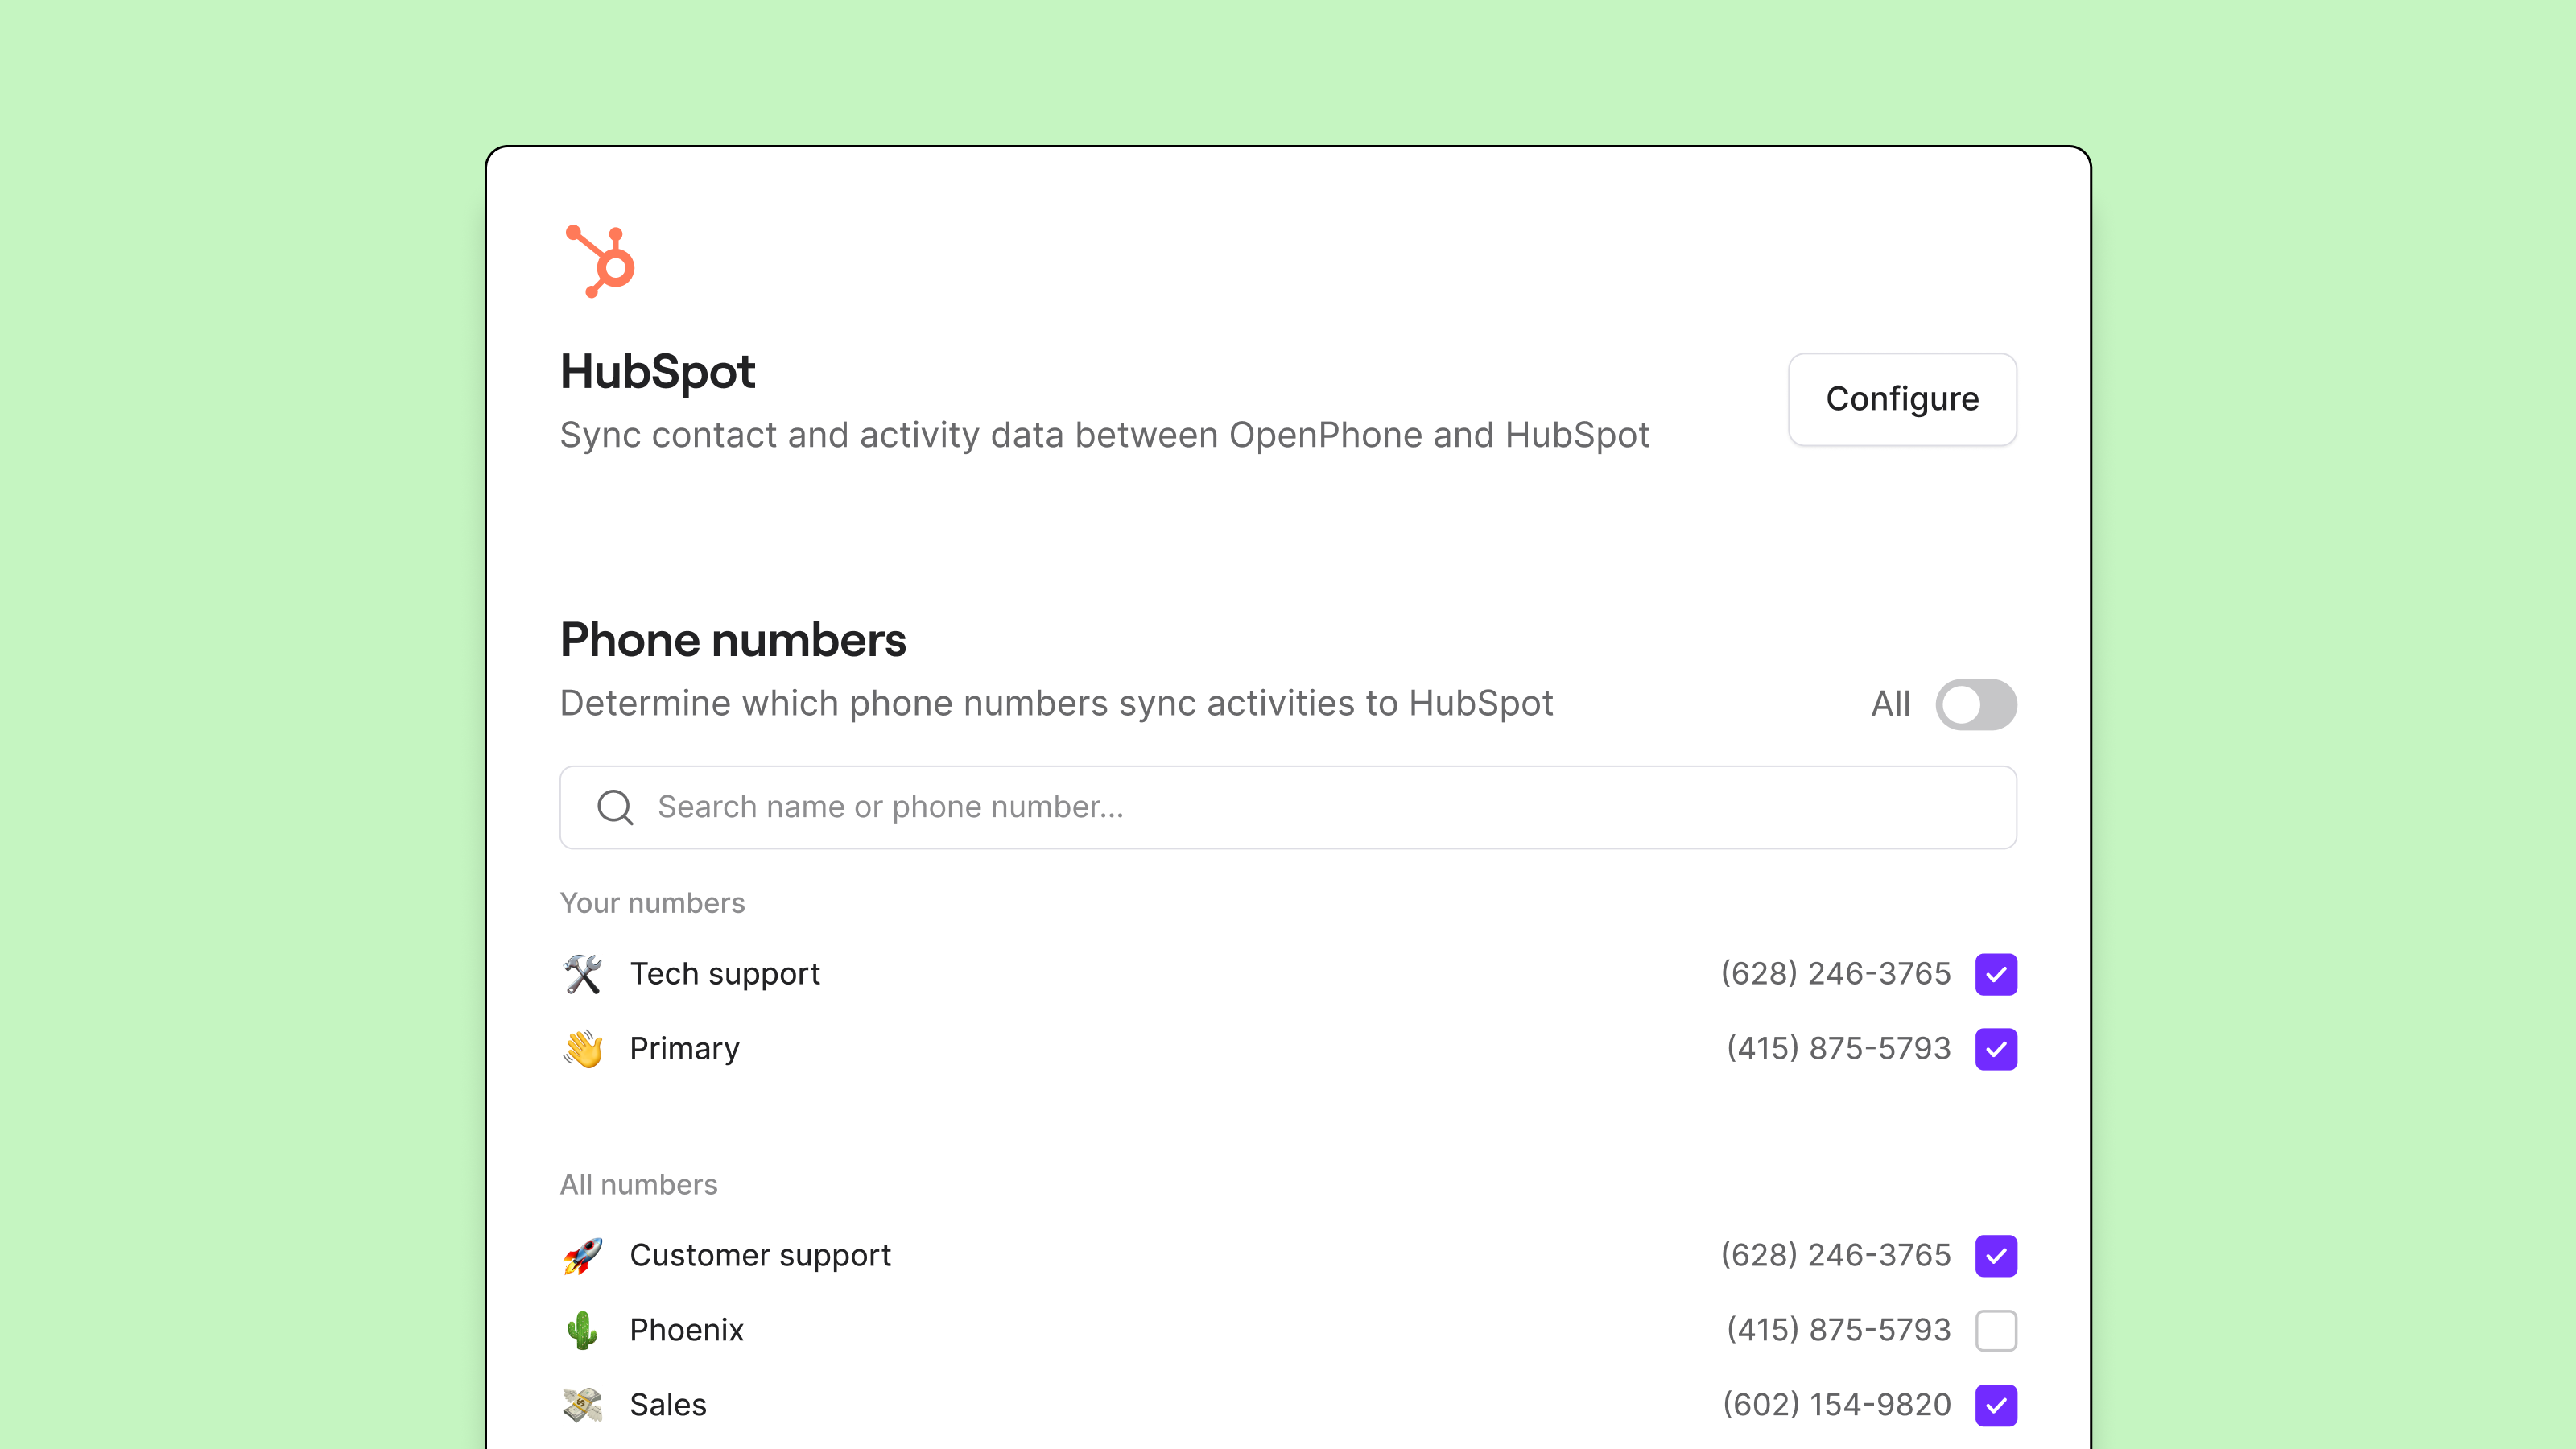2576x1449 pixels.
Task: Select the Tech support row label
Action: point(725,974)
